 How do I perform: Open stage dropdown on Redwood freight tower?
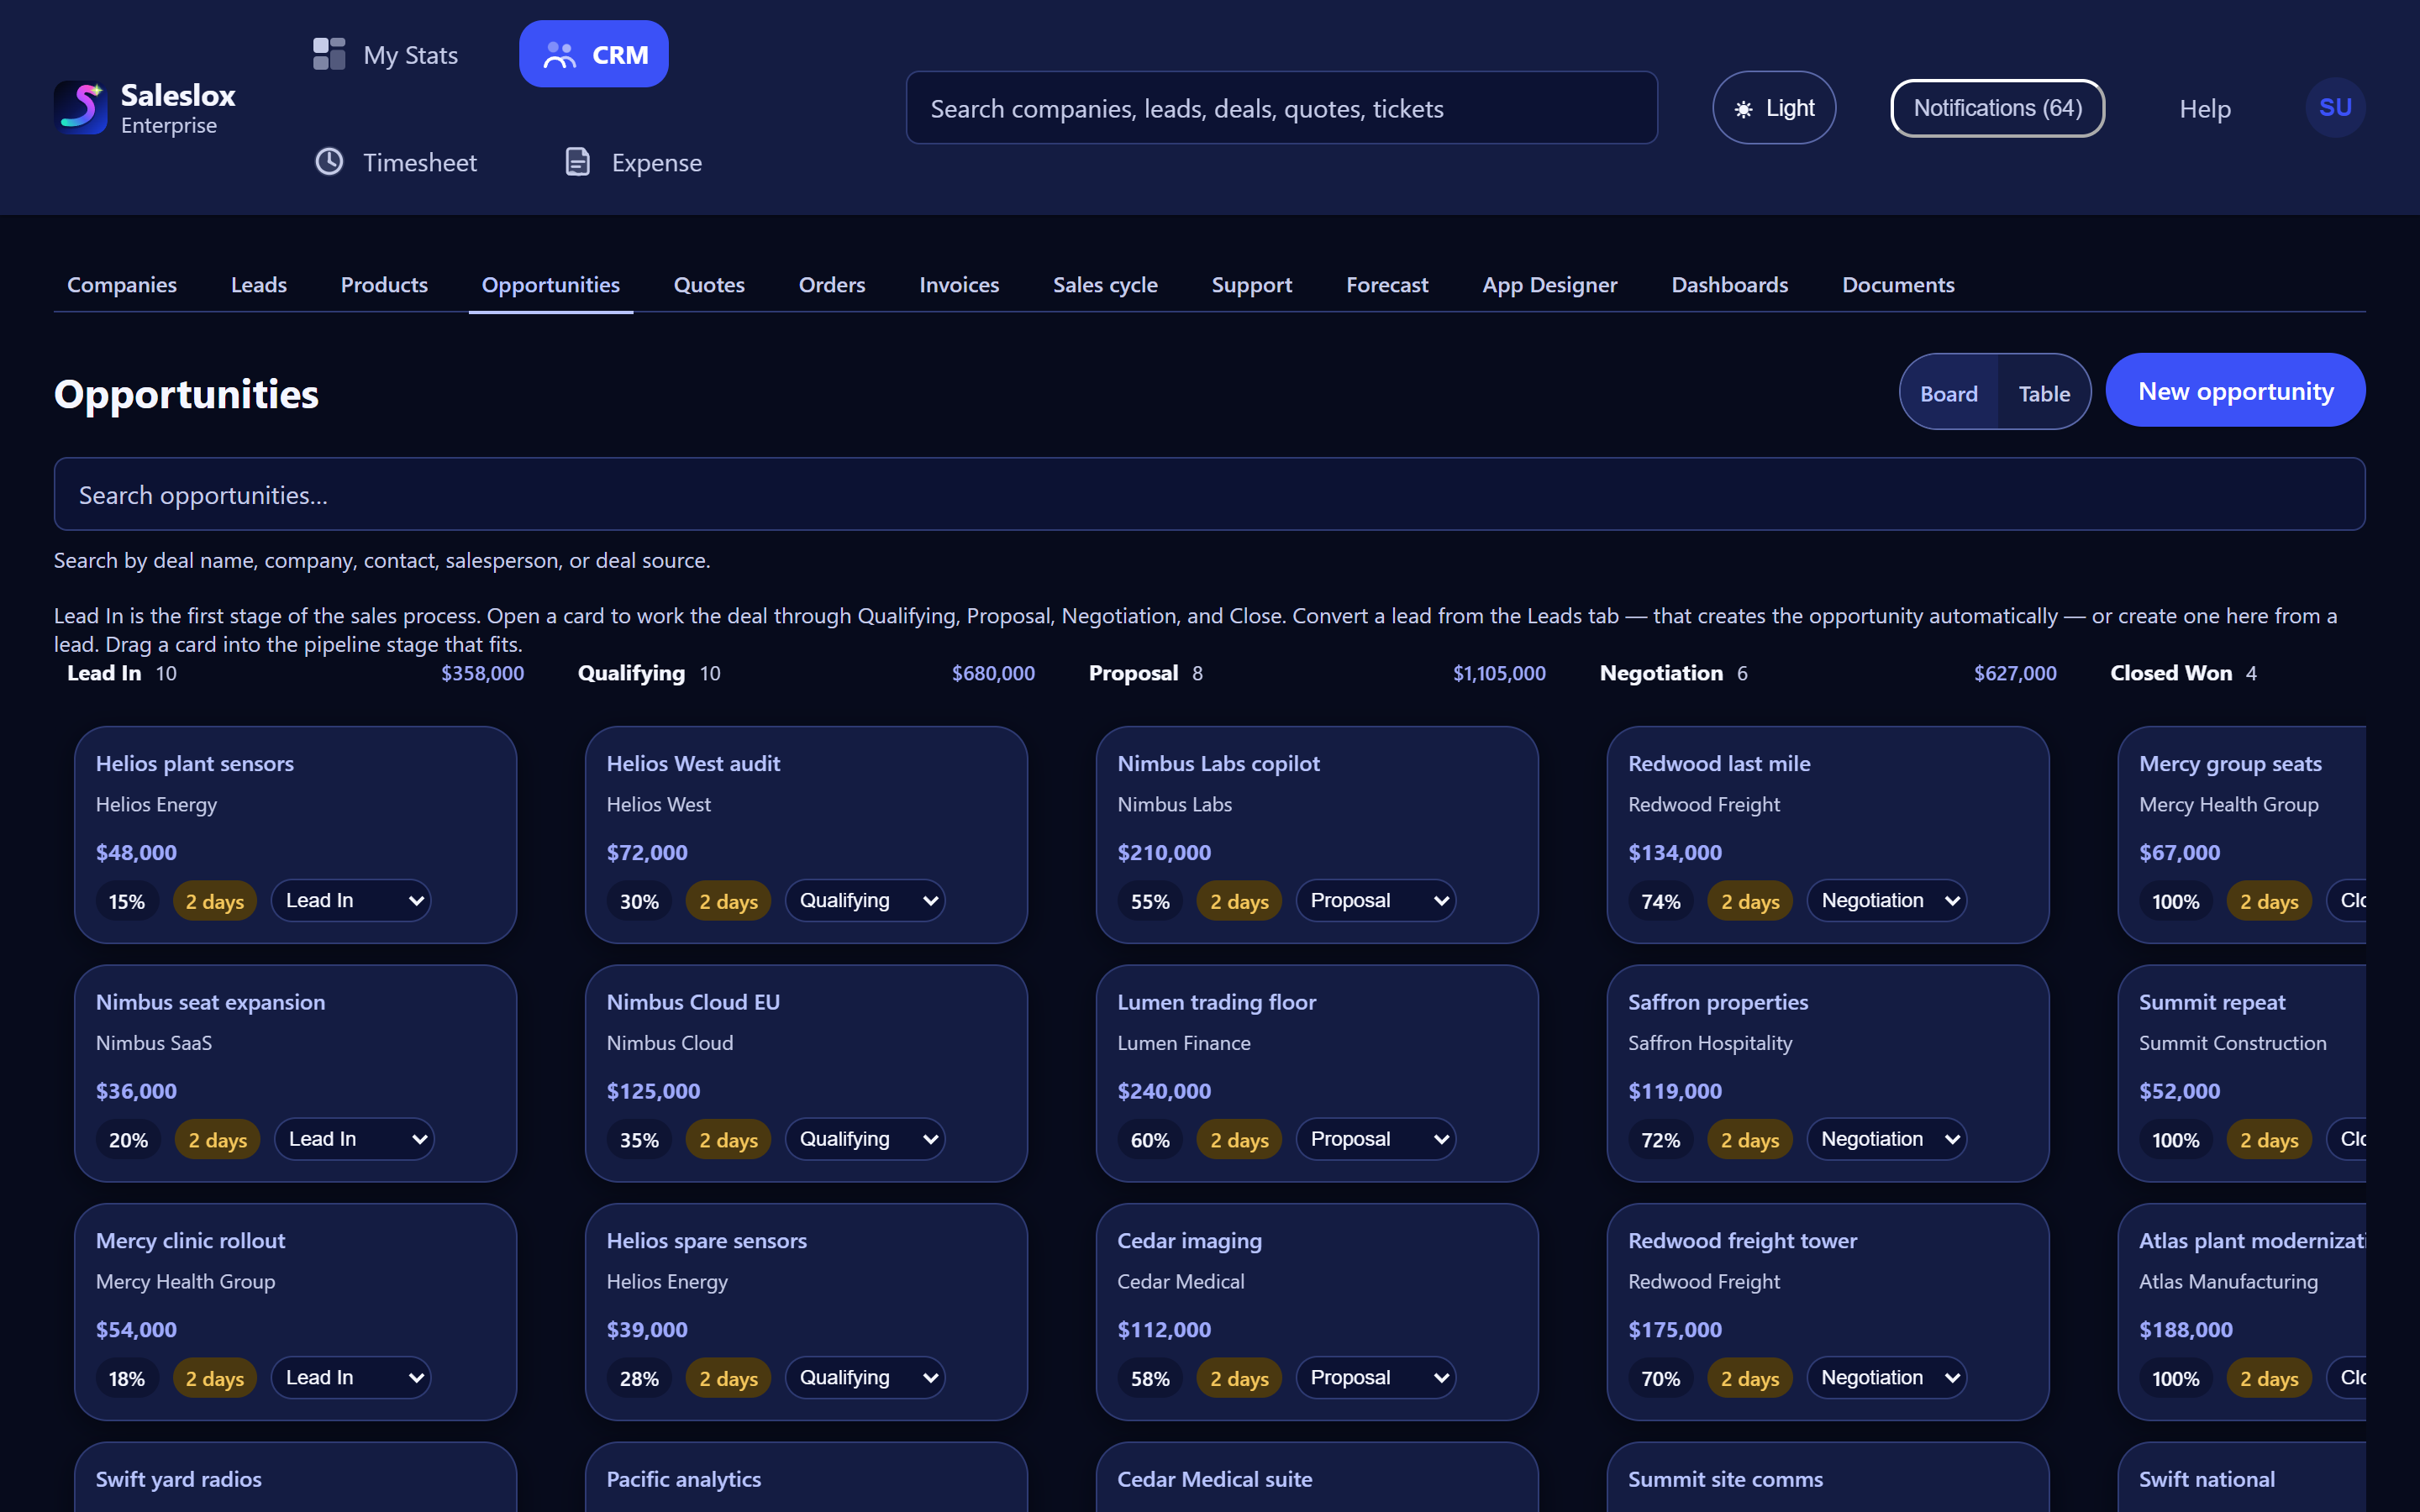pos(1887,1378)
